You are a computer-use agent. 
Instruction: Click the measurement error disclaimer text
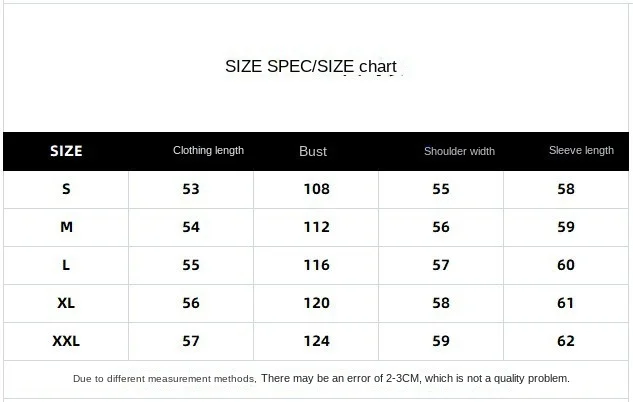point(321,379)
